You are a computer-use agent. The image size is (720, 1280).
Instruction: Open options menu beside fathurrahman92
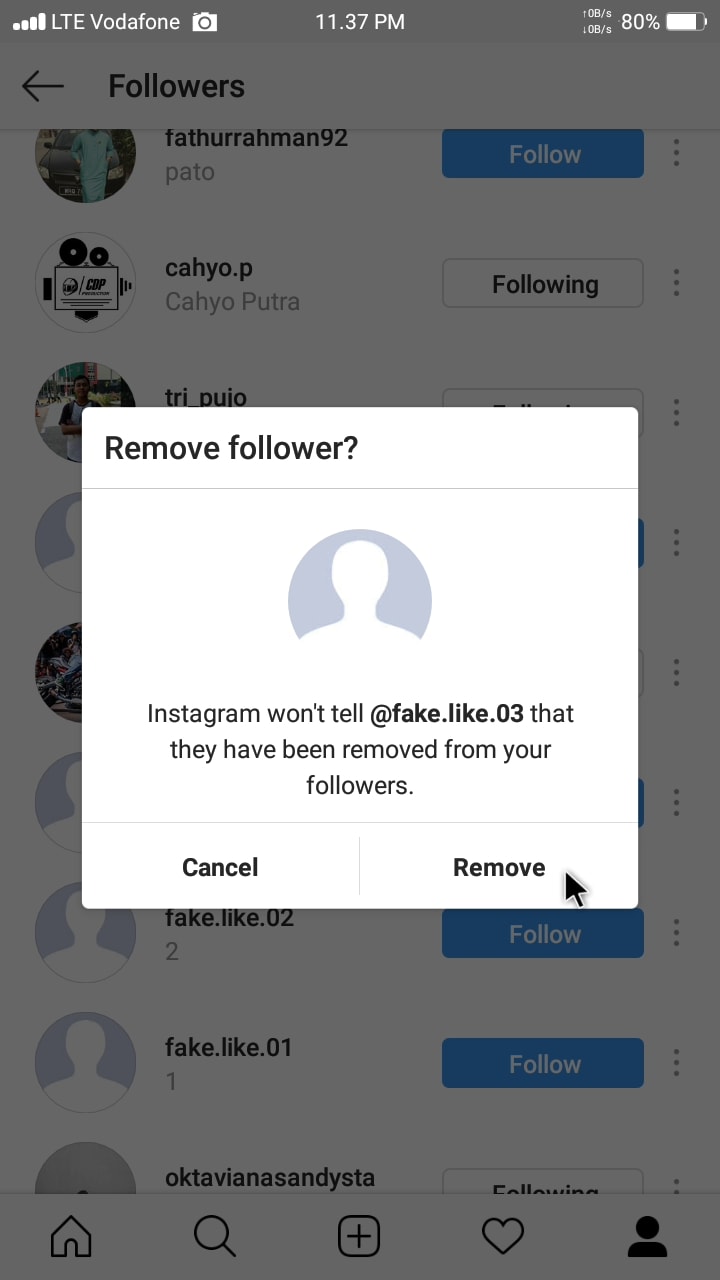(x=677, y=153)
